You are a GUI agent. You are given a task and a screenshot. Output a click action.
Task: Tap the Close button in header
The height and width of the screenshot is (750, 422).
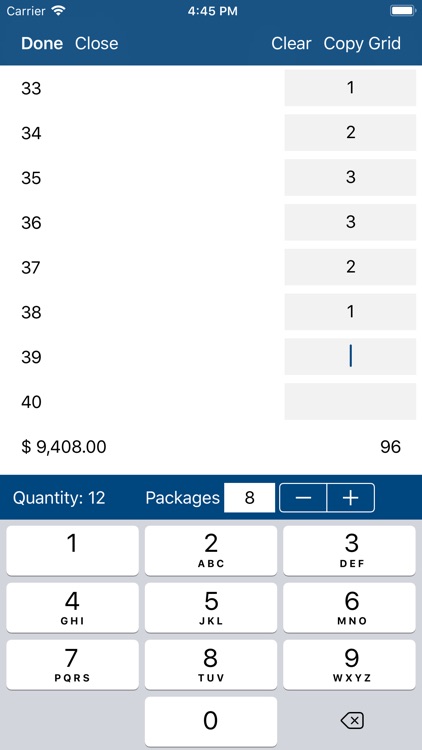(x=97, y=44)
